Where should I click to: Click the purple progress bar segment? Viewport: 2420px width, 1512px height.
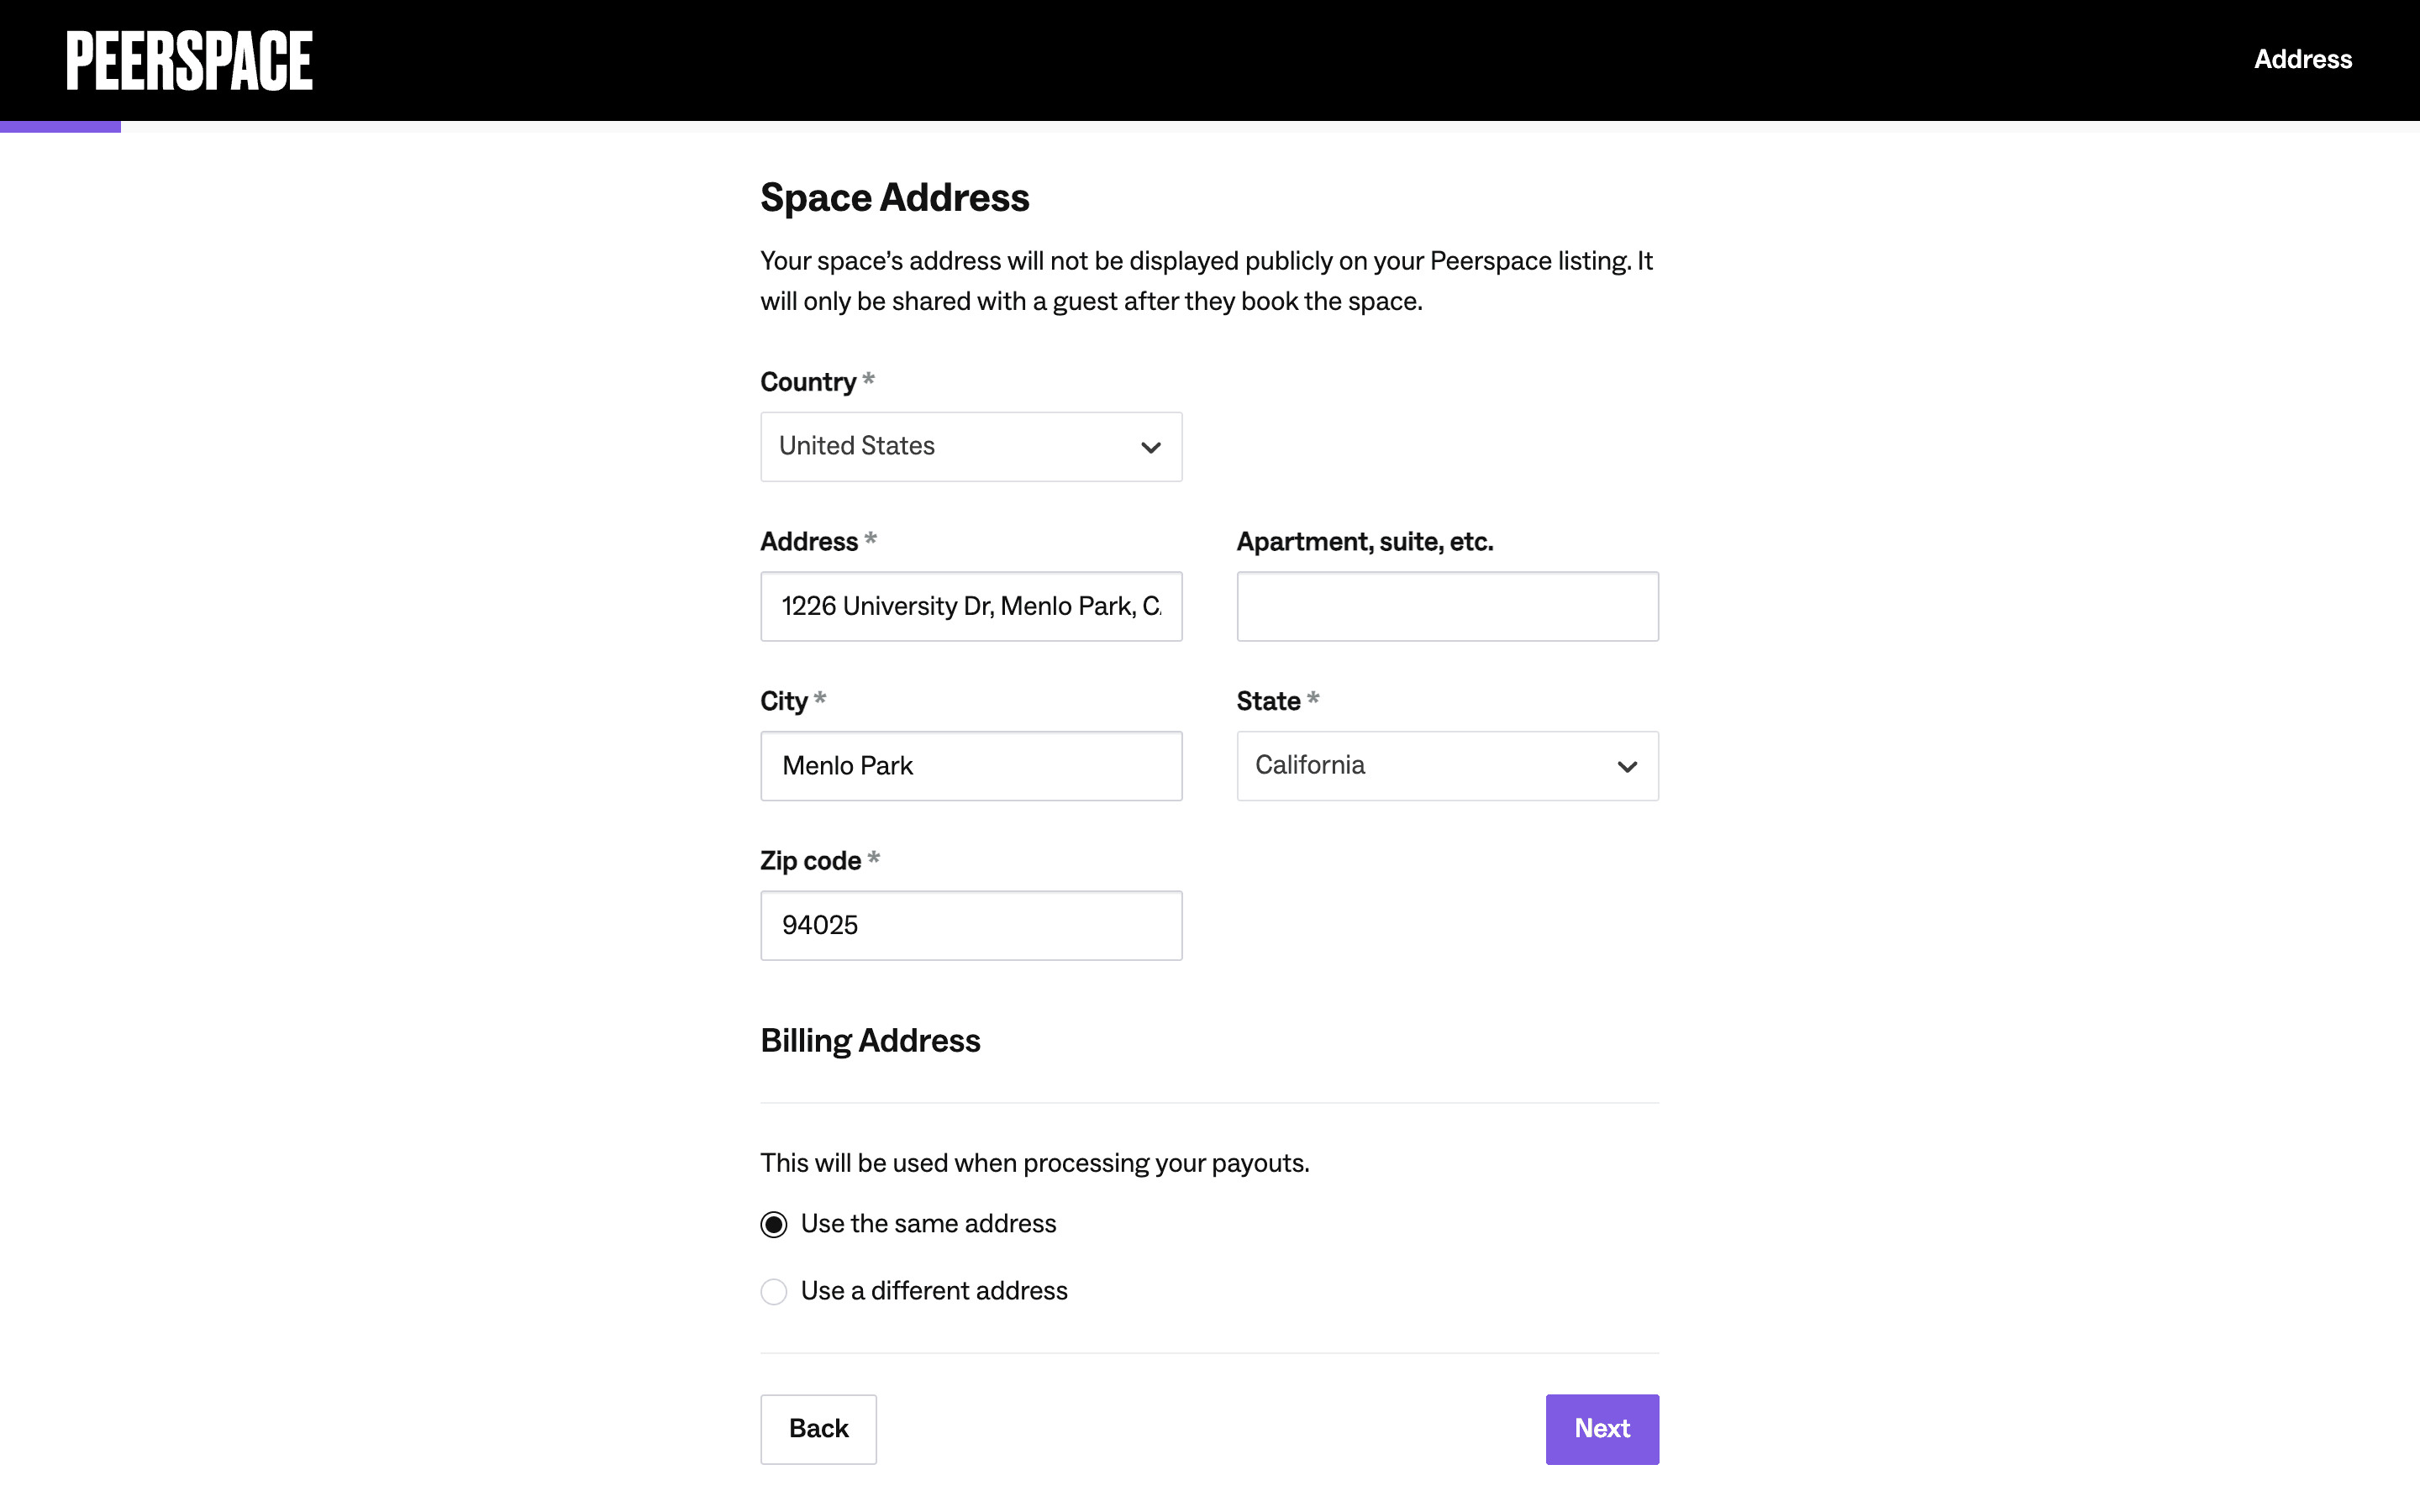60,127
